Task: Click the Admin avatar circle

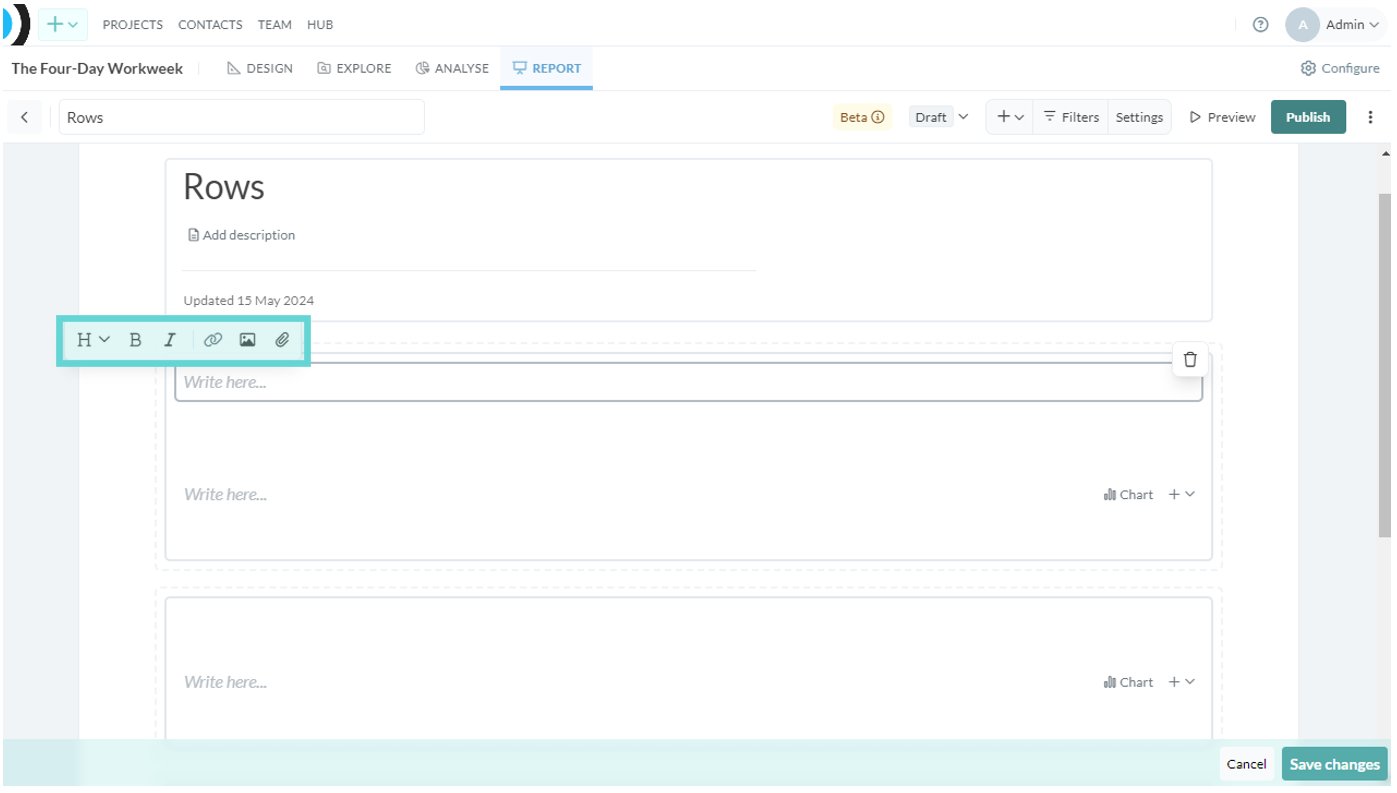Action: [1302, 25]
